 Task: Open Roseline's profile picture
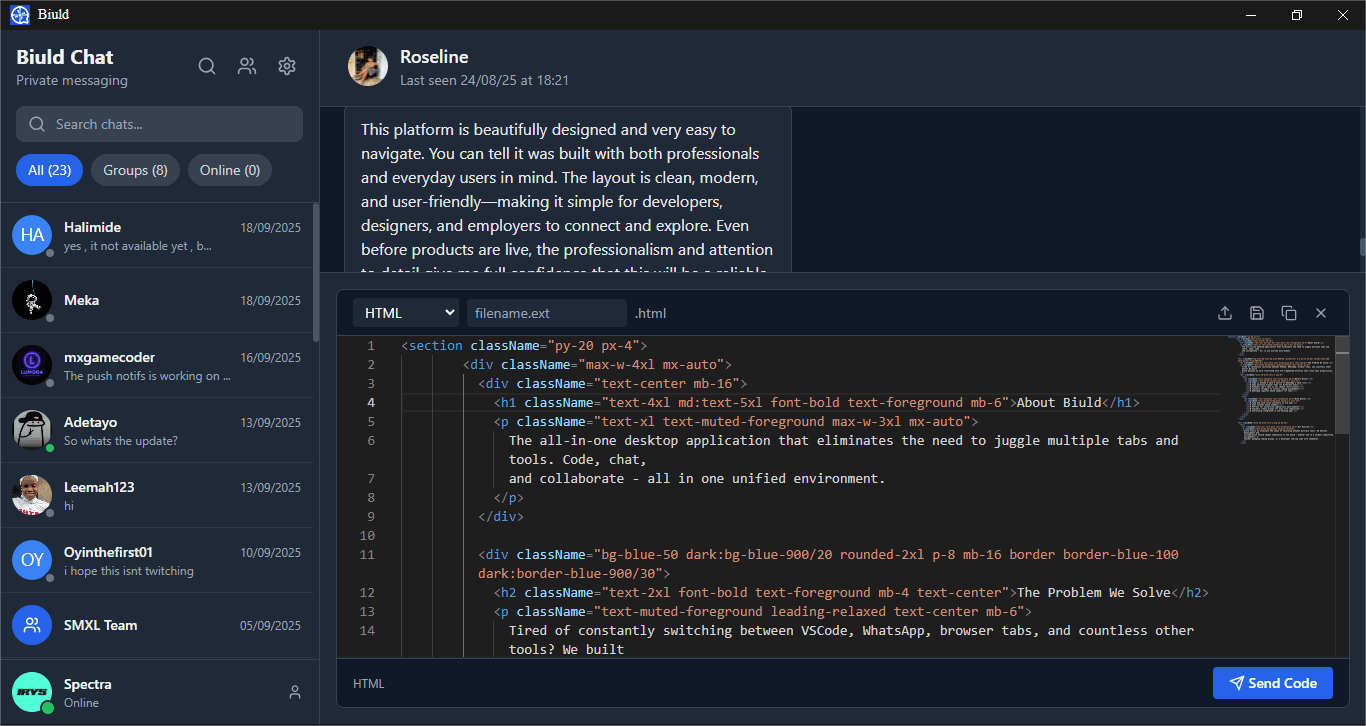click(368, 66)
